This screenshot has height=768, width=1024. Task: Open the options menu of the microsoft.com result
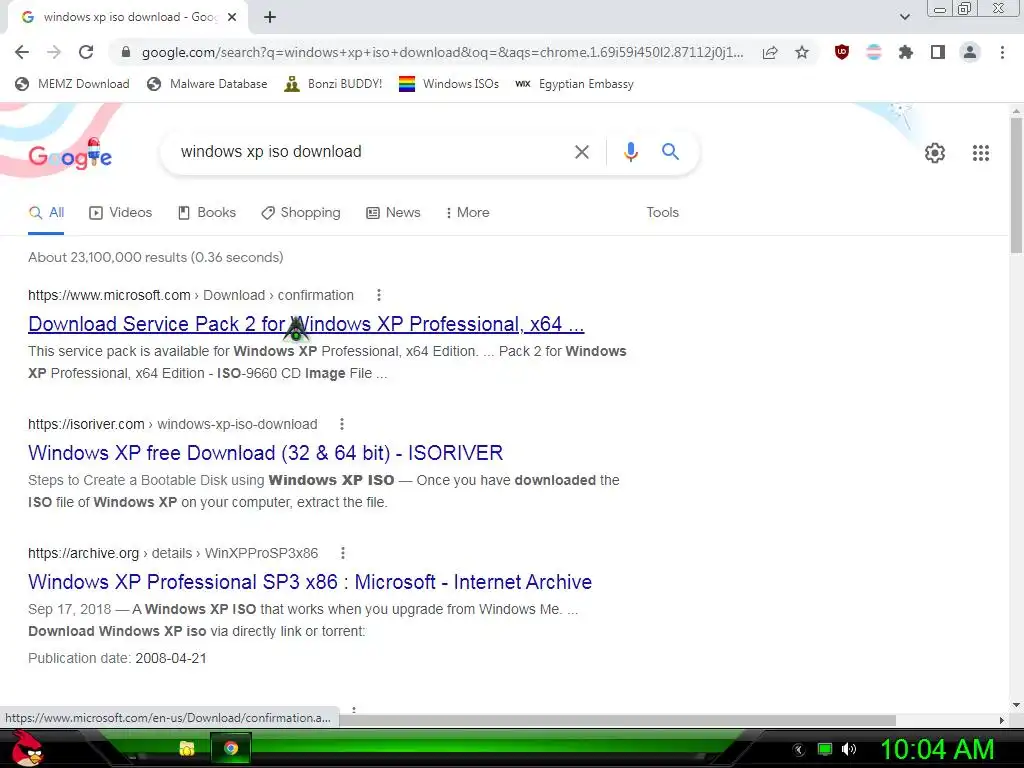click(379, 295)
